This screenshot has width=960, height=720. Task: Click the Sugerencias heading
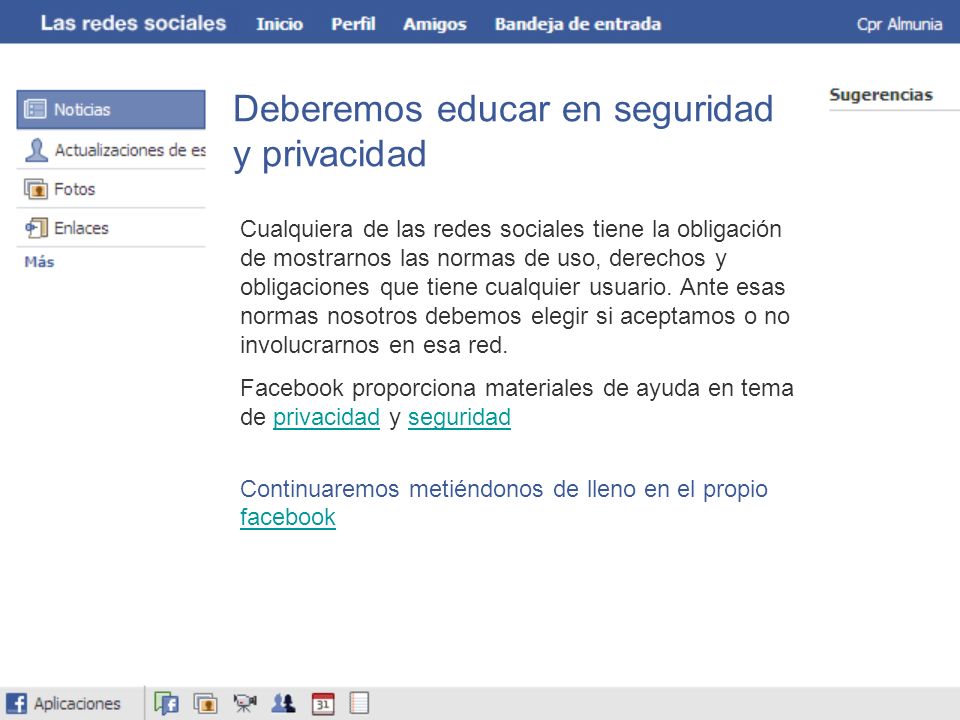[881, 95]
